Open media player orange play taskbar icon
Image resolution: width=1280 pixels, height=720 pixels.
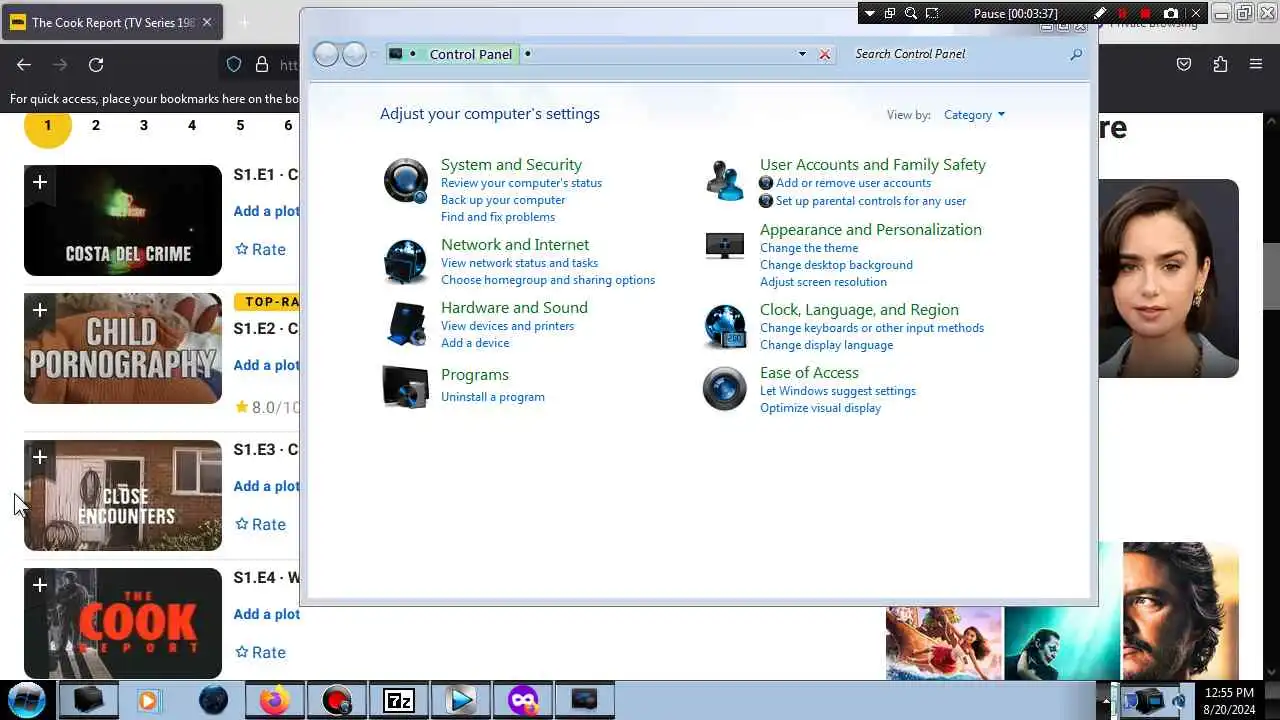click(148, 700)
